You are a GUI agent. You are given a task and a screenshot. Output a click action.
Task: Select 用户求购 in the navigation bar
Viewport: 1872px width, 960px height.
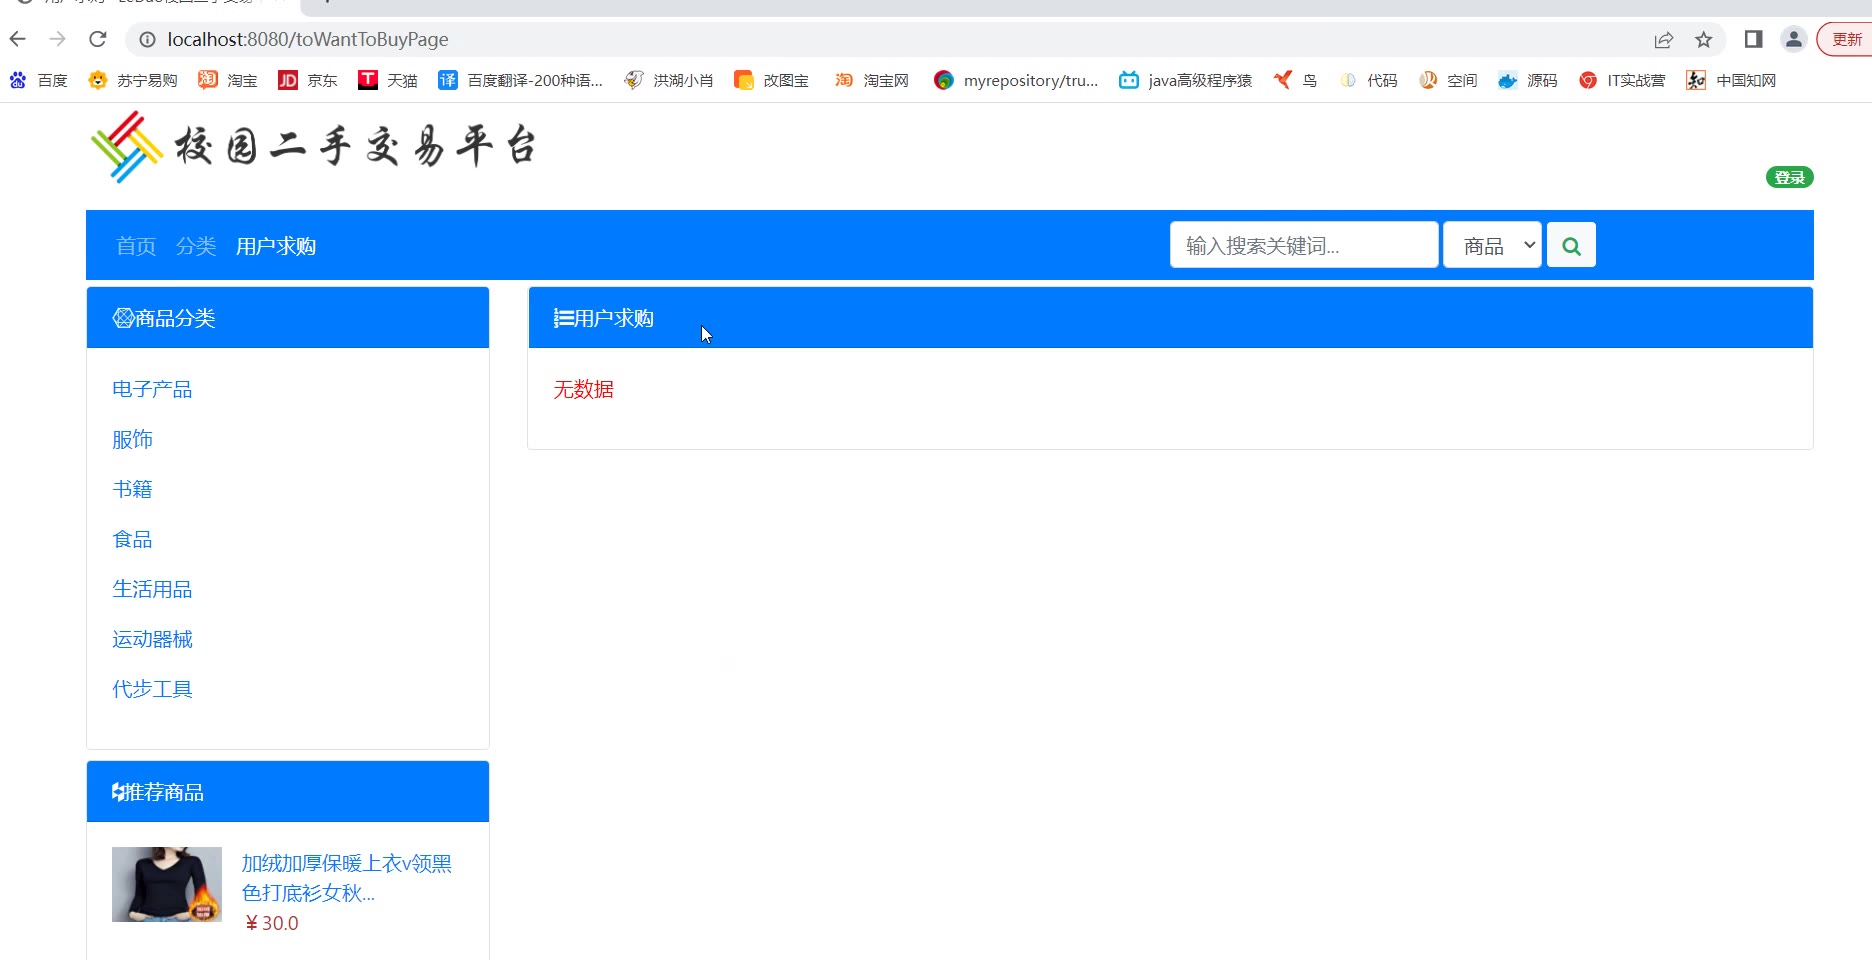tap(276, 246)
